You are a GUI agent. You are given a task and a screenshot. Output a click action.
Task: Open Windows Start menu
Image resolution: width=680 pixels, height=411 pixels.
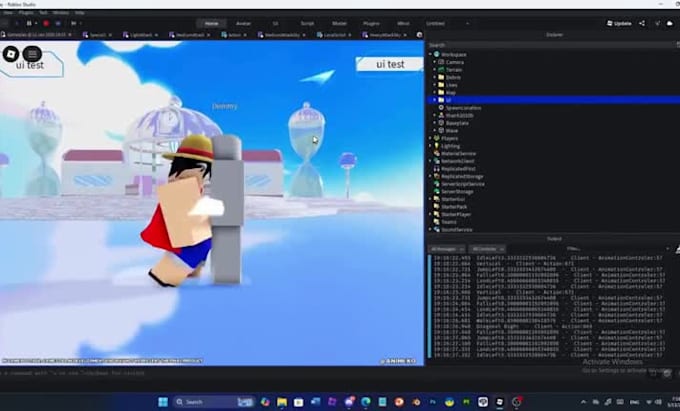[163, 402]
